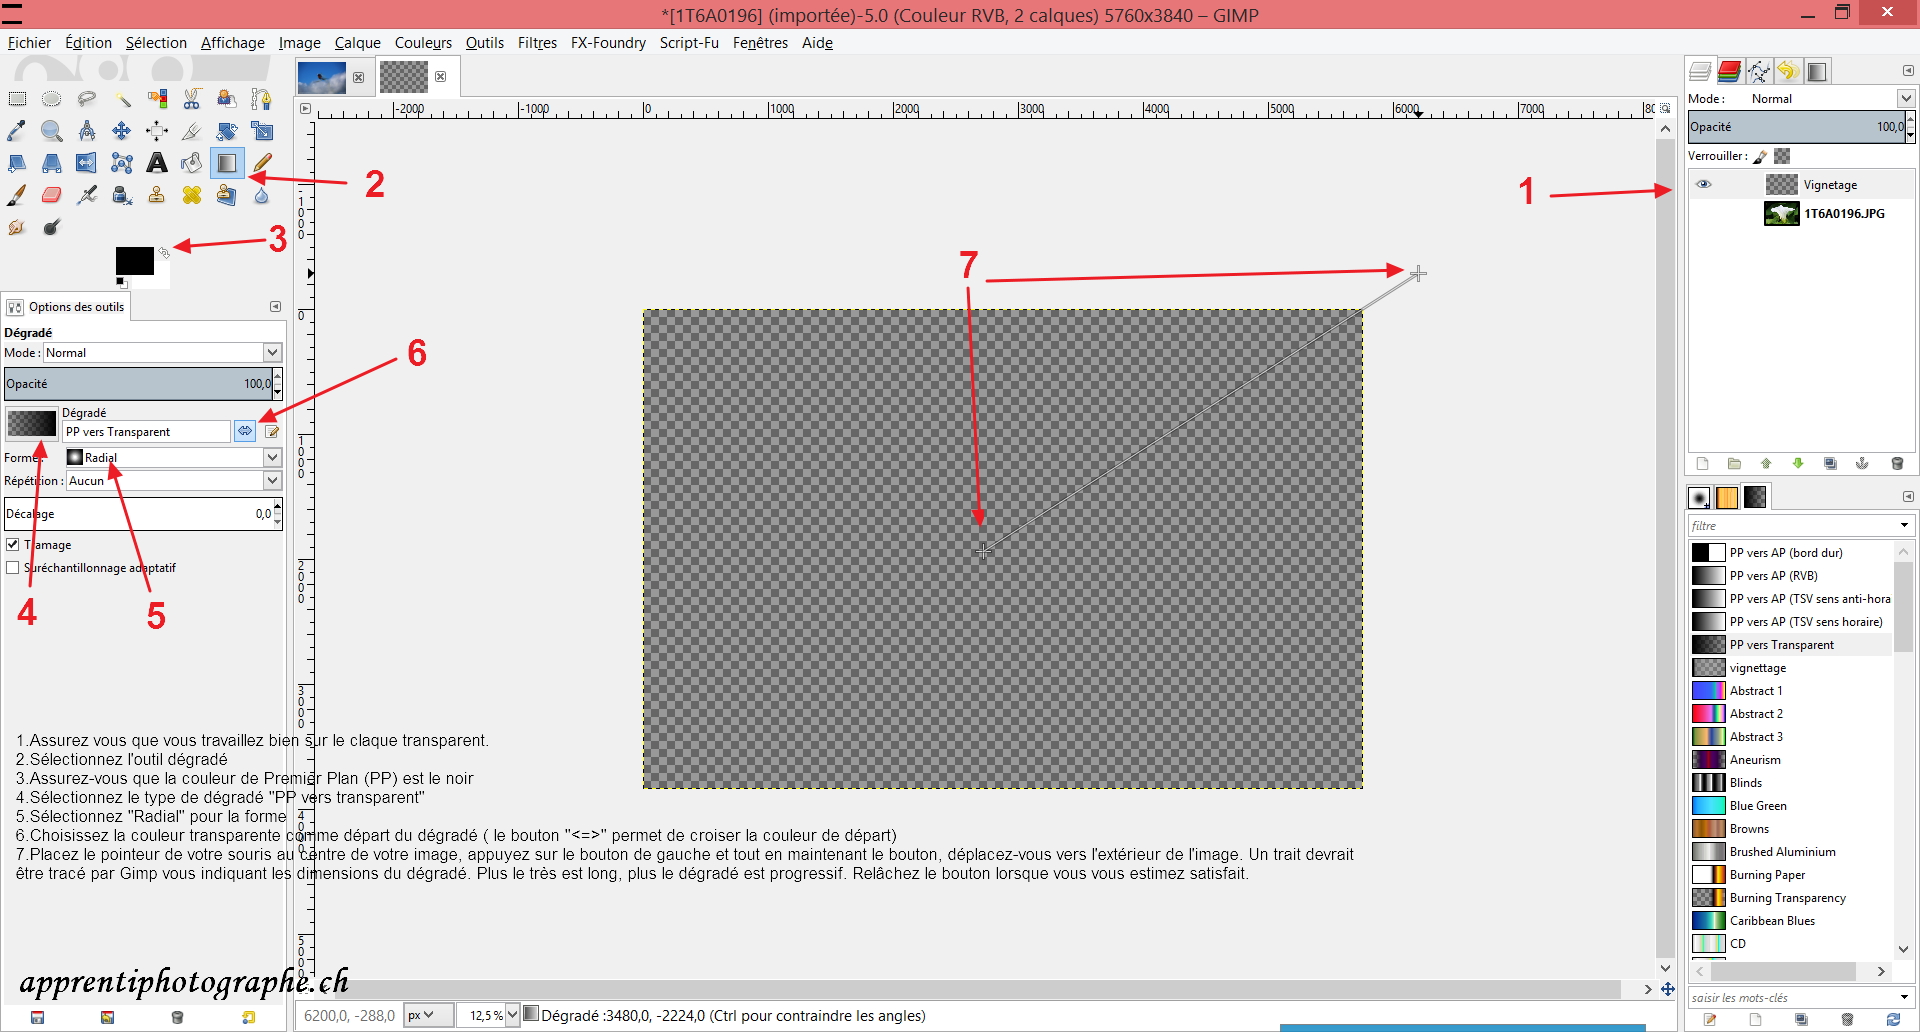
Task: Select the Blend gradient tool
Action: click(227, 163)
